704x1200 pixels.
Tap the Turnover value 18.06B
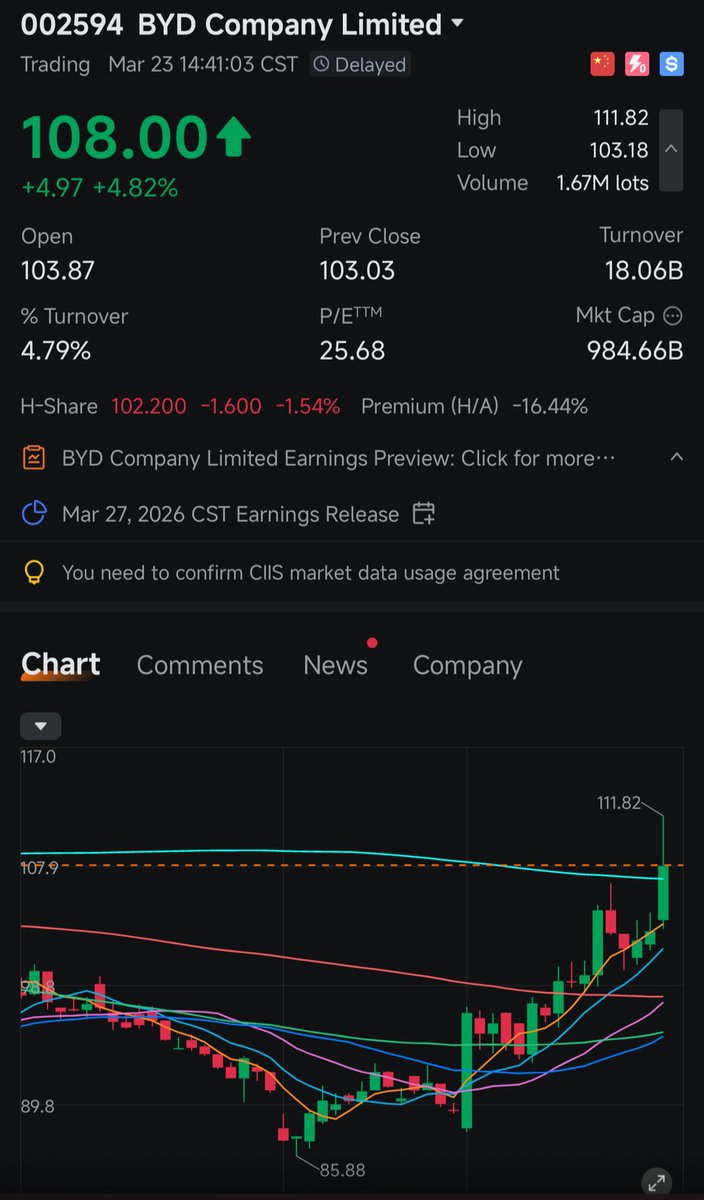(644, 270)
